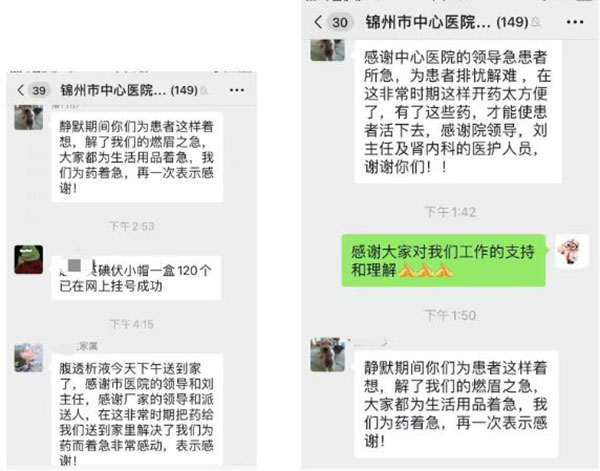Tap message about 碘伏小帽一盒120个
This screenshot has width=600, height=471.
(136, 278)
